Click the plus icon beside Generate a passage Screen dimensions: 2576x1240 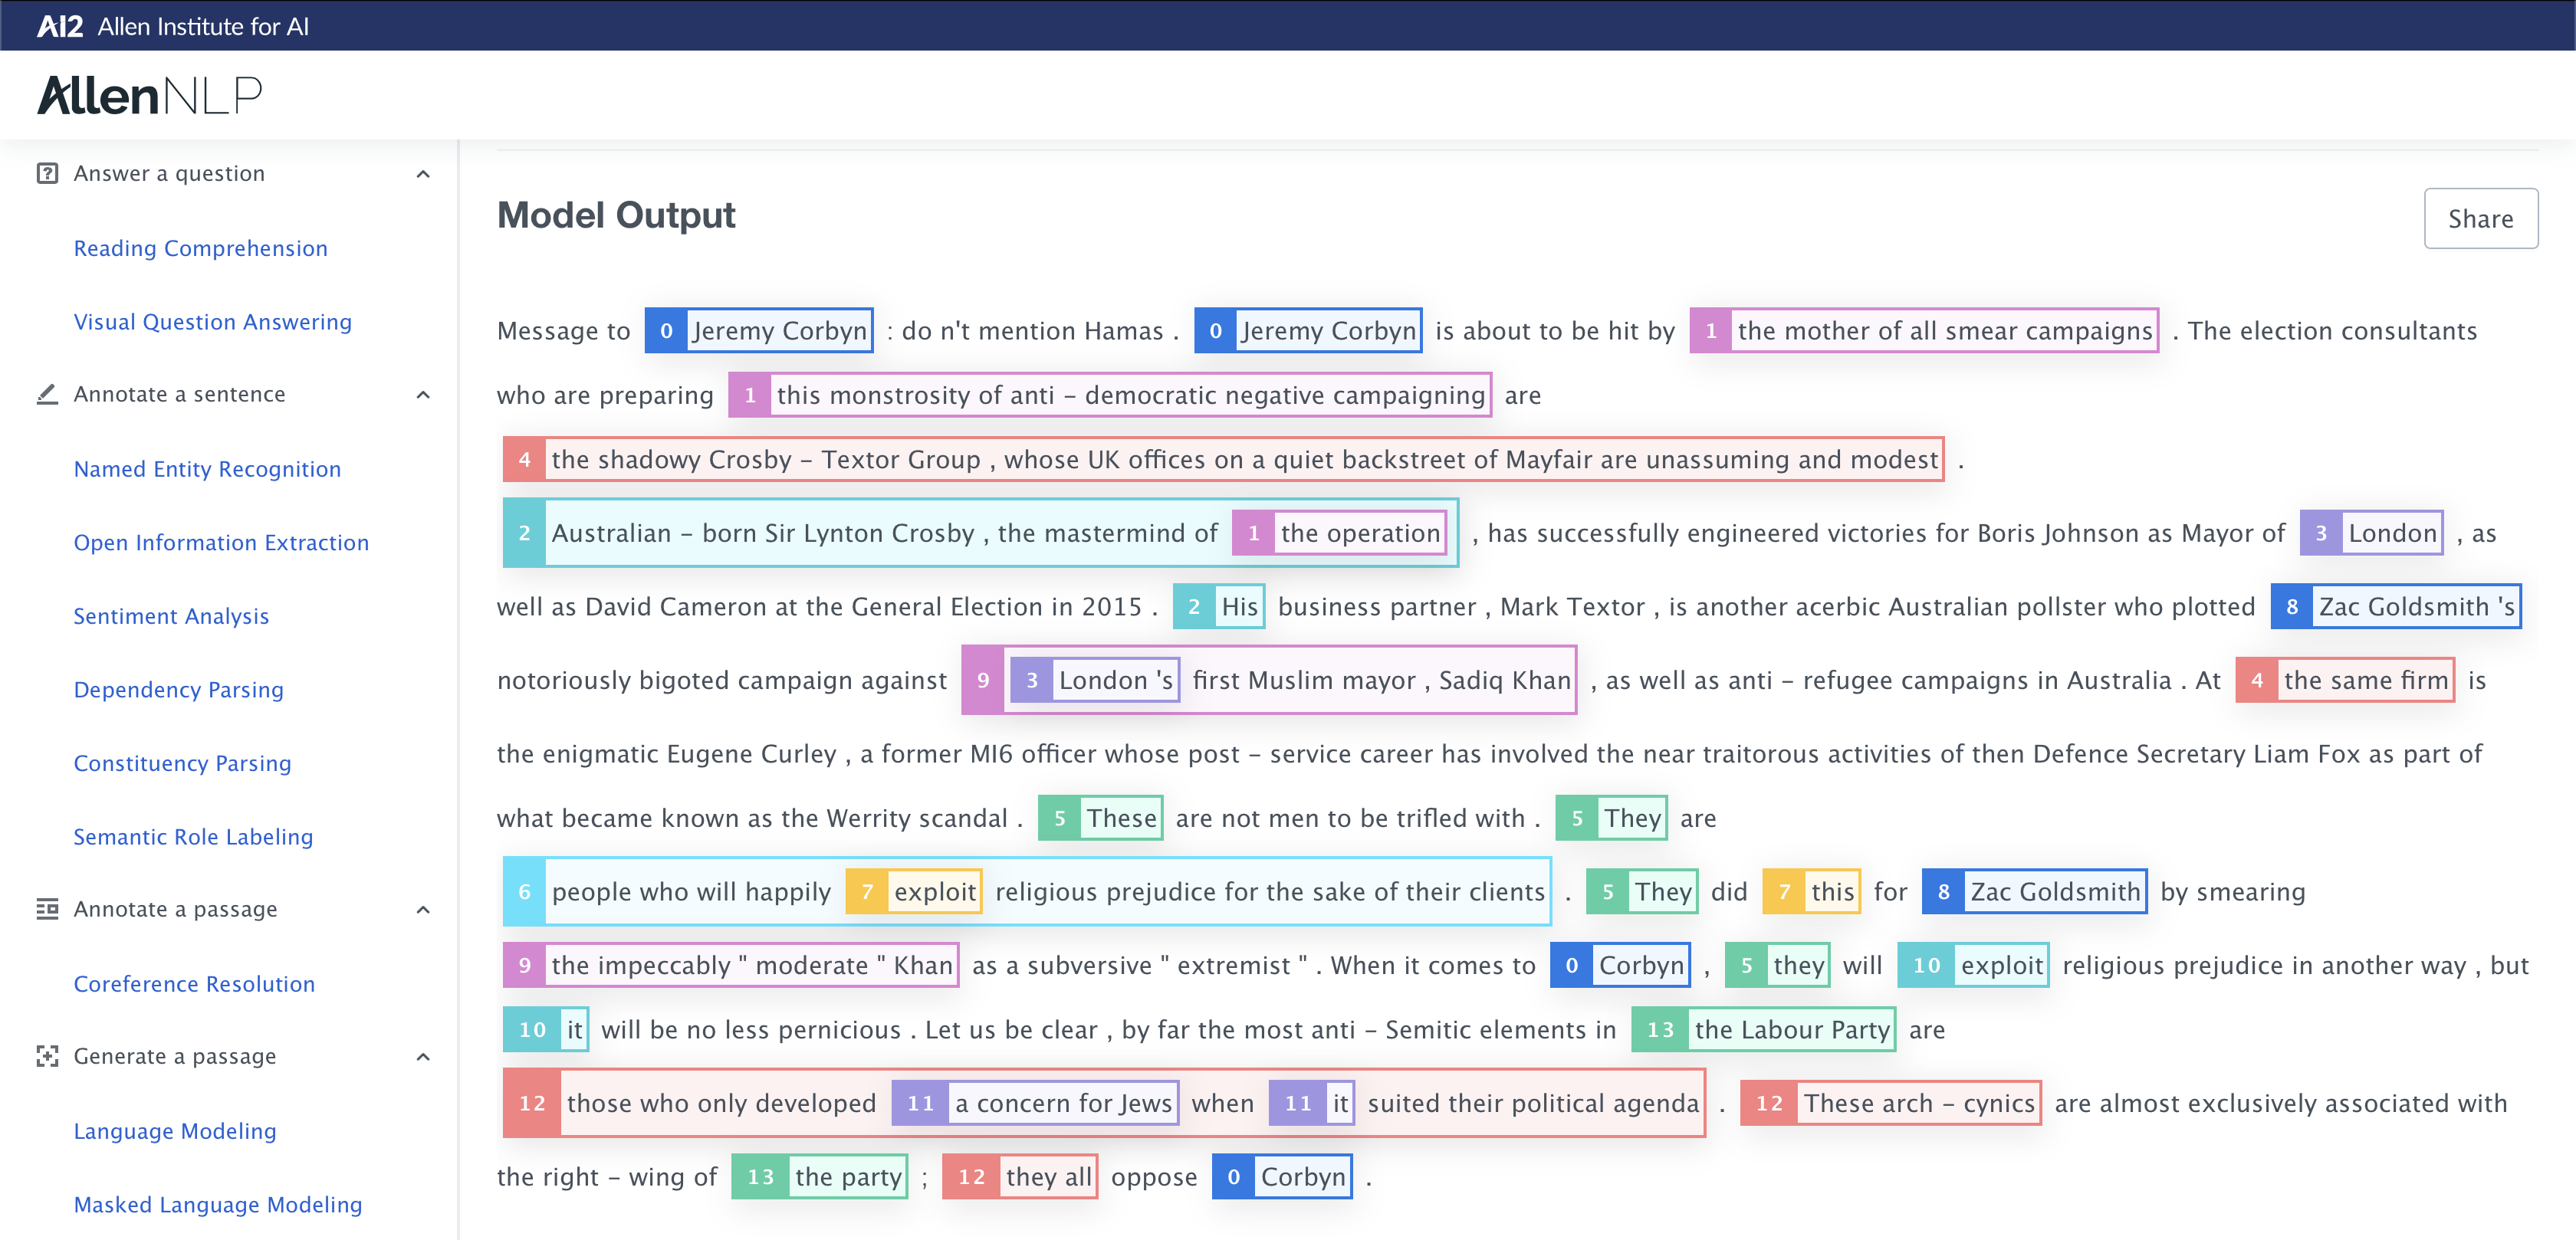47,1055
